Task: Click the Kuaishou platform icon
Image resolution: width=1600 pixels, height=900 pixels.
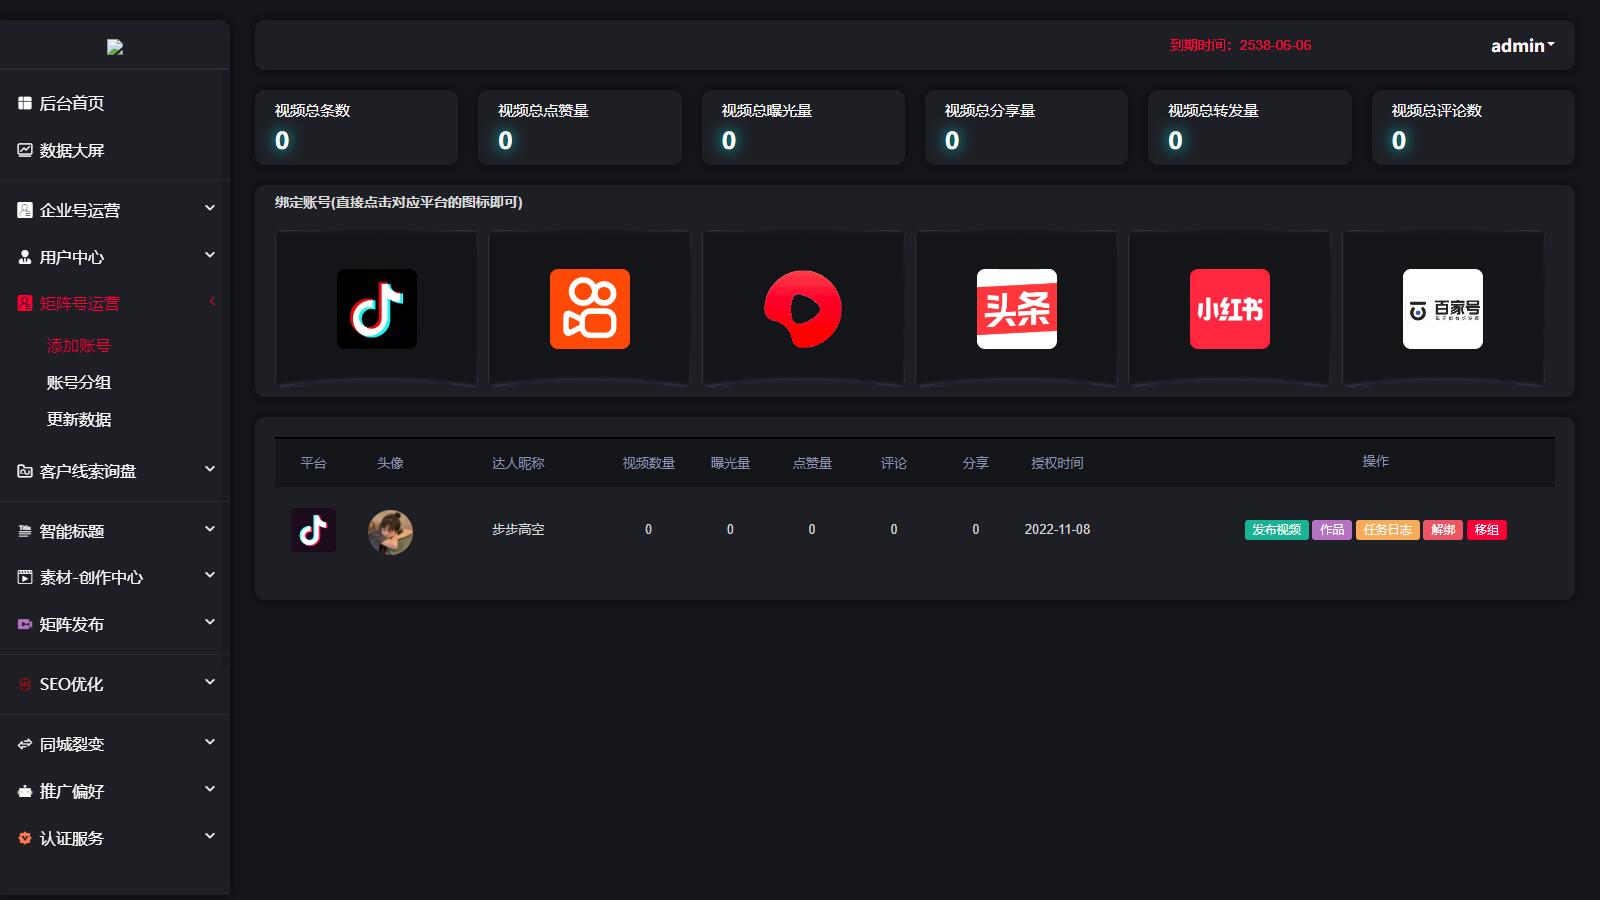Action: (x=590, y=309)
